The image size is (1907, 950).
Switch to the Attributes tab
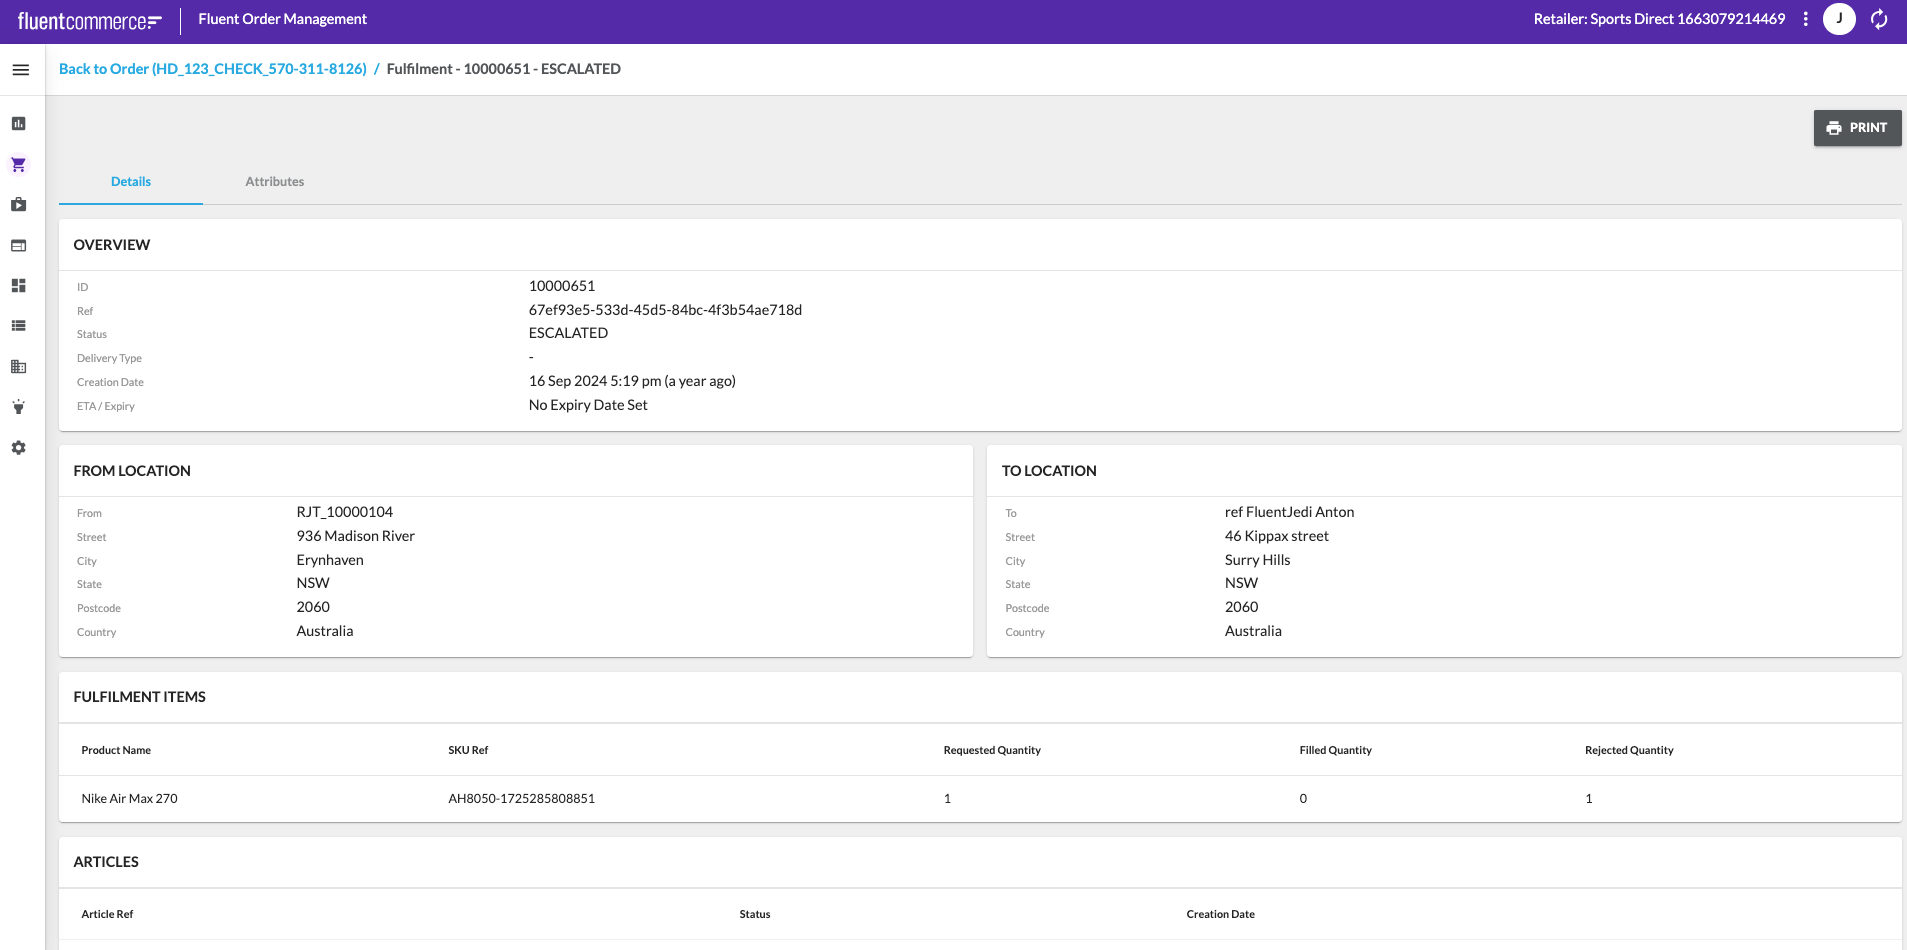tap(274, 181)
